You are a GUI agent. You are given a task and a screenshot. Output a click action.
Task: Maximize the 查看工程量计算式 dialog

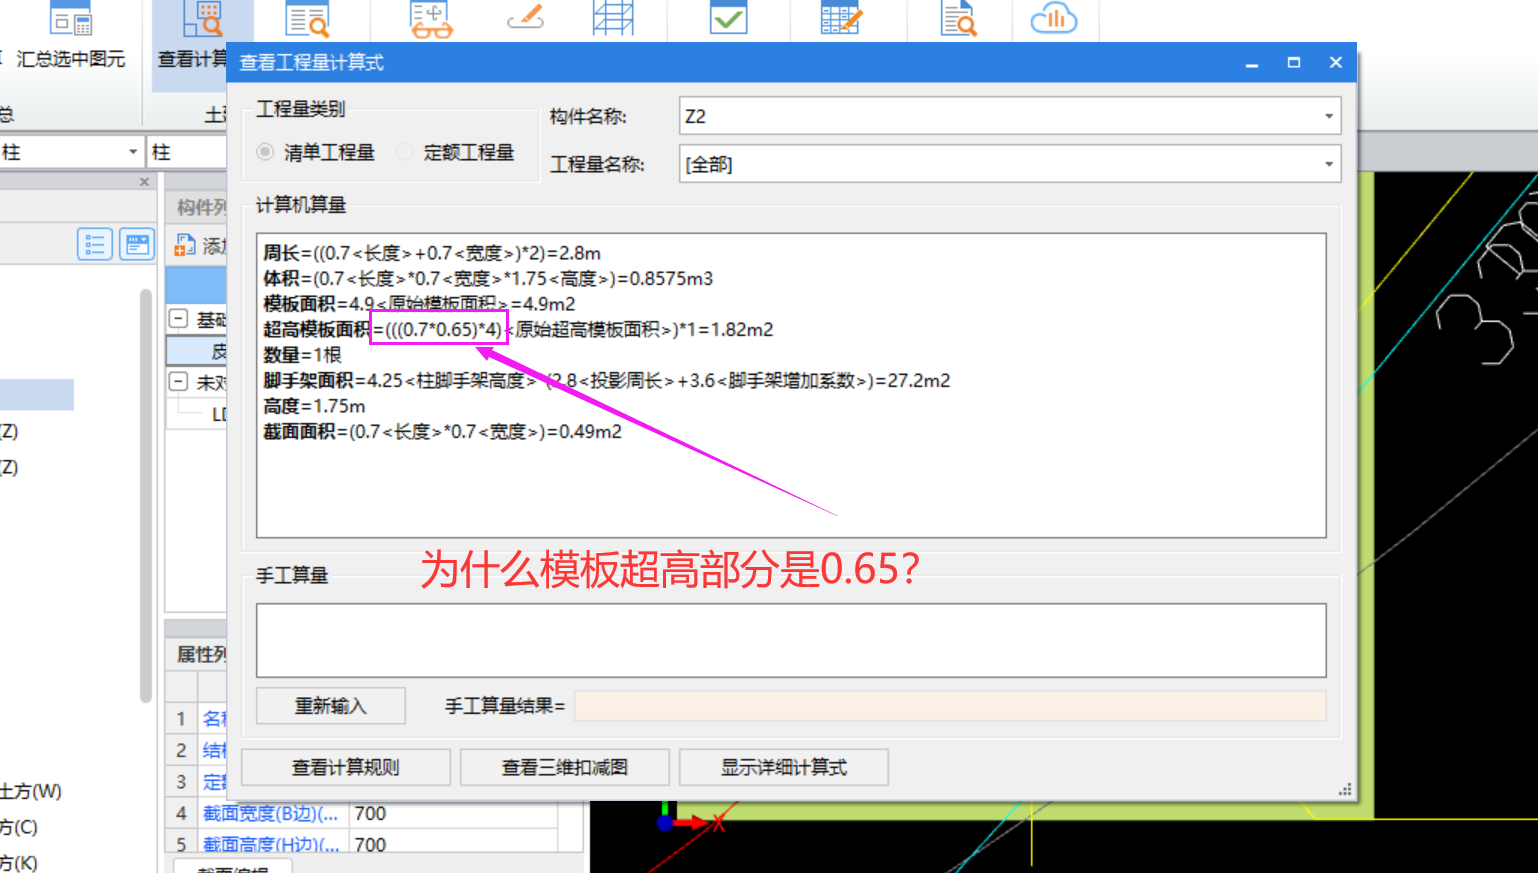tap(1293, 62)
